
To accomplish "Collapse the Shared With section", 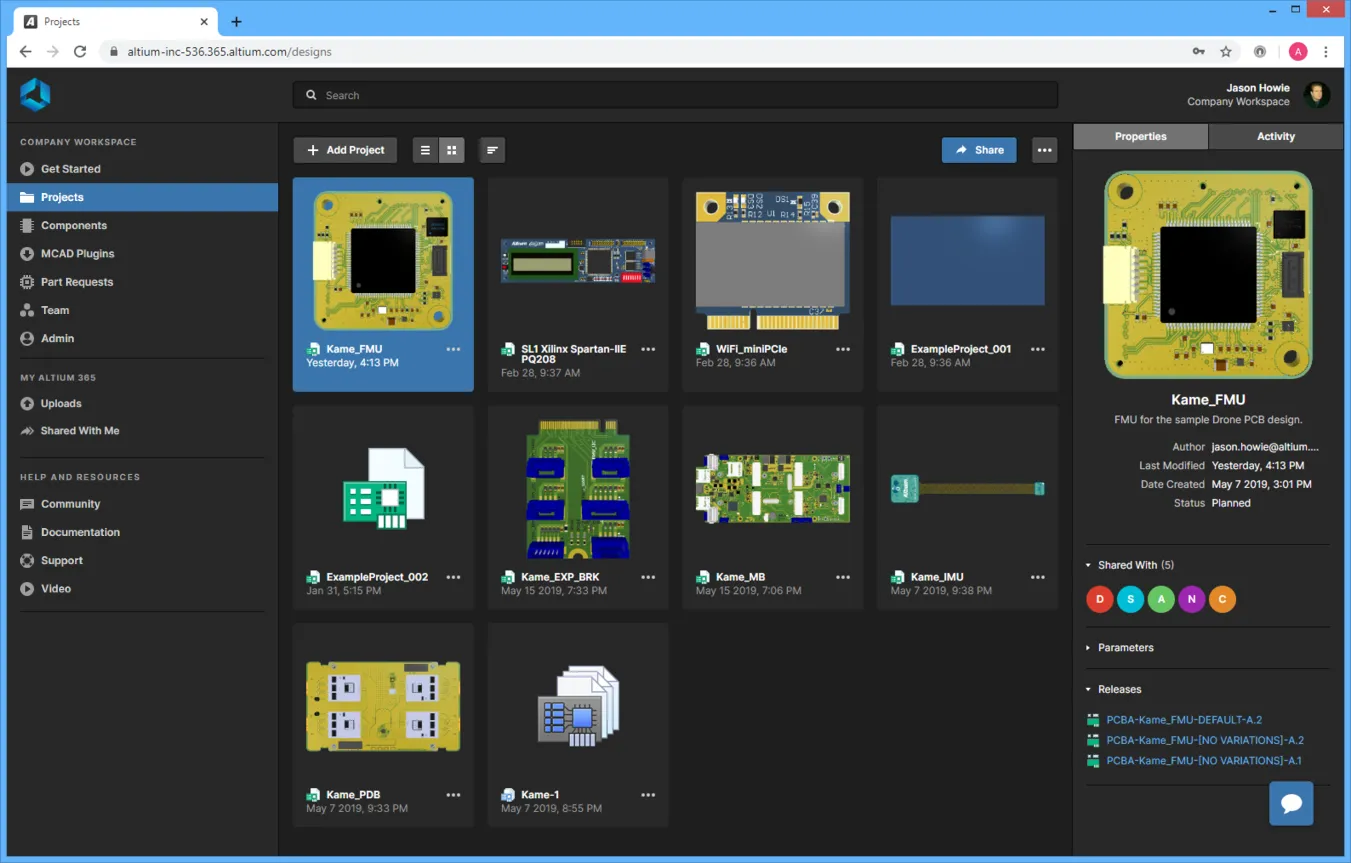I will point(1089,565).
